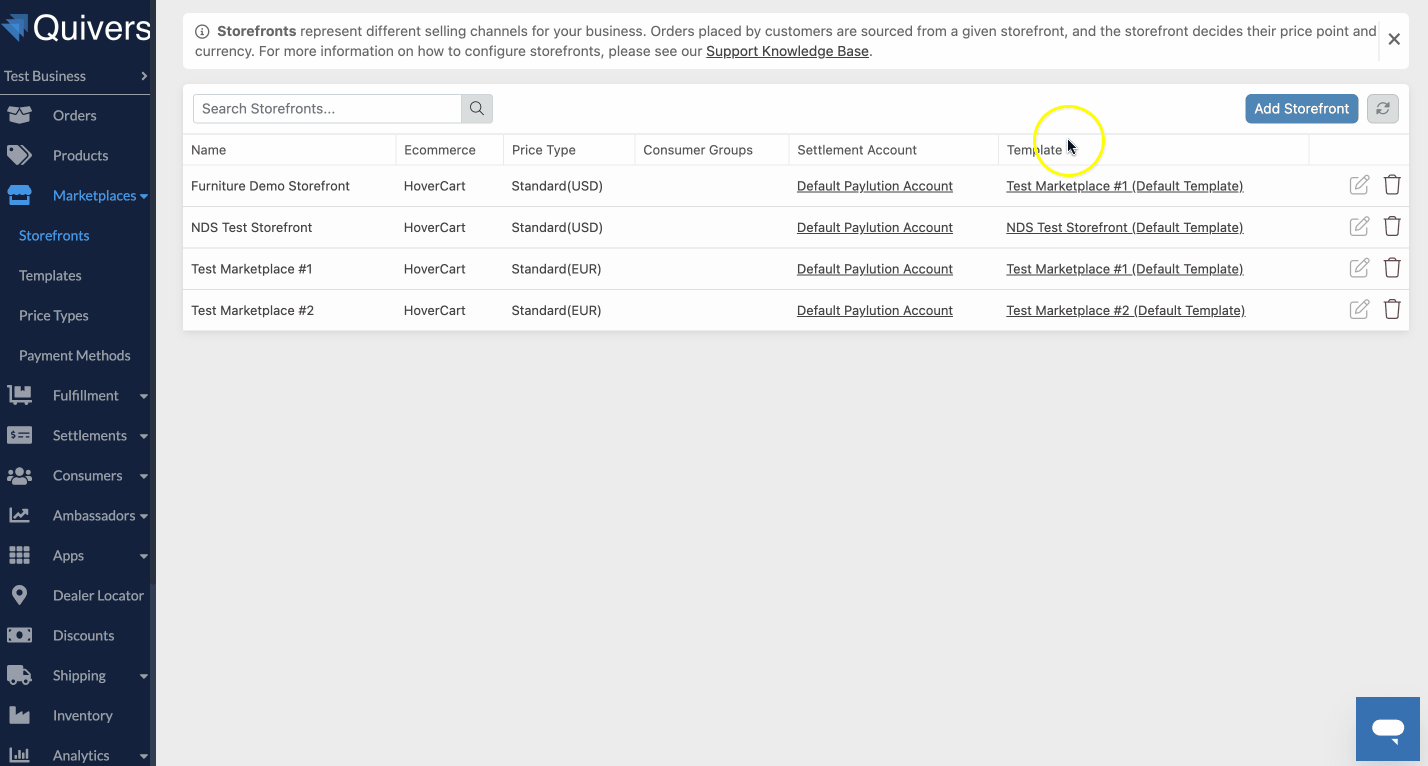Delete Test Marketplace #2 with trash icon
Viewport: 1428px width, 766px height.
pos(1392,310)
